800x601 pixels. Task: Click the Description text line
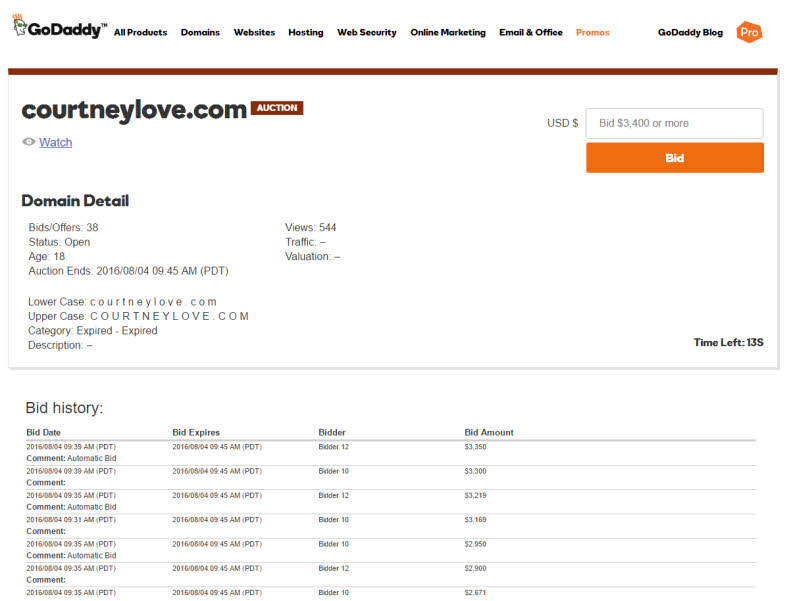pyautogui.click(x=60, y=345)
